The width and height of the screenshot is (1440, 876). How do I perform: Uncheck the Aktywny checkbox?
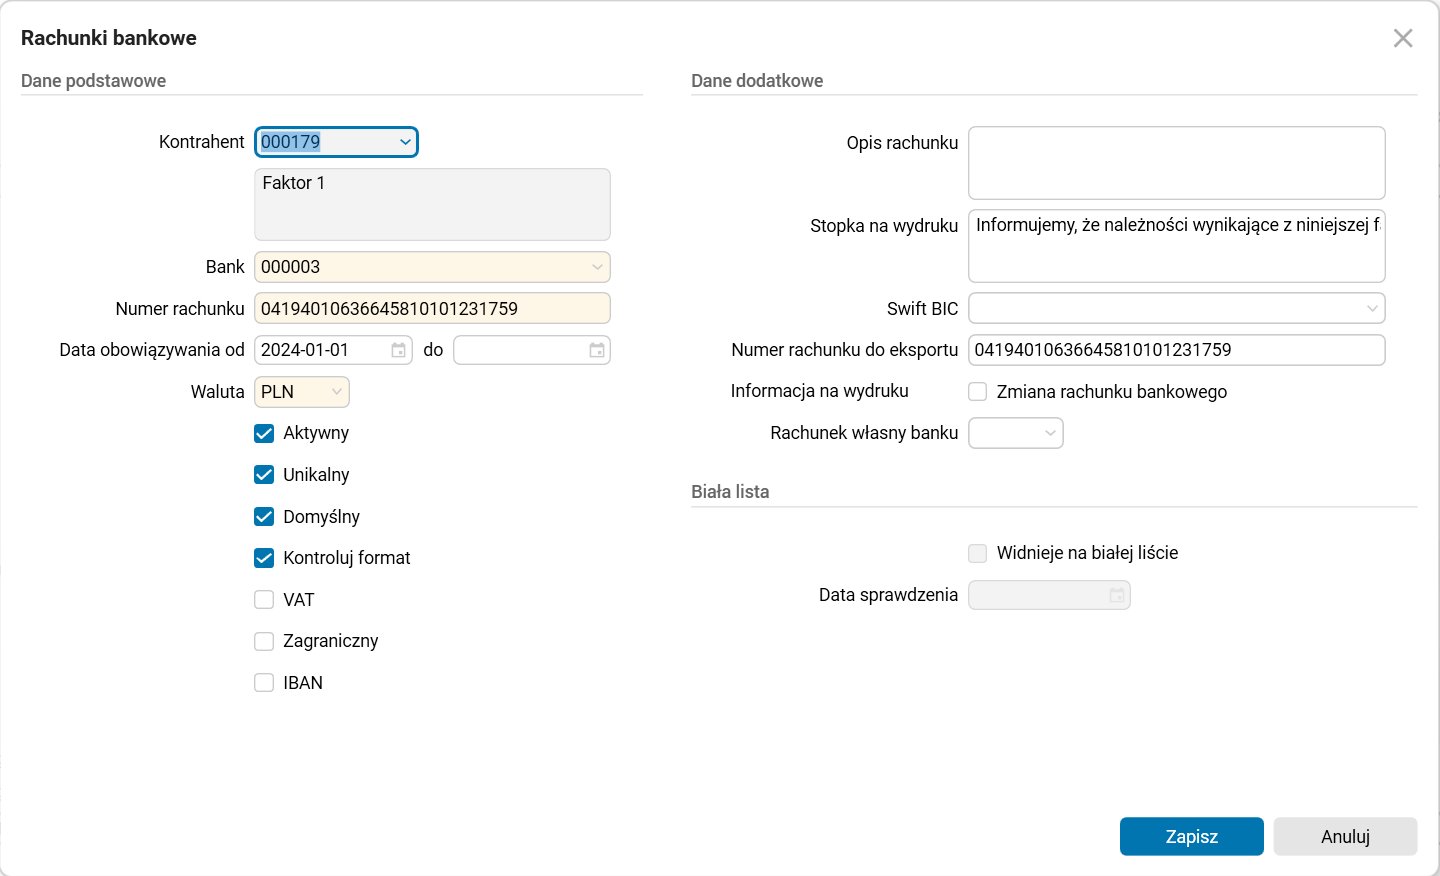(264, 433)
